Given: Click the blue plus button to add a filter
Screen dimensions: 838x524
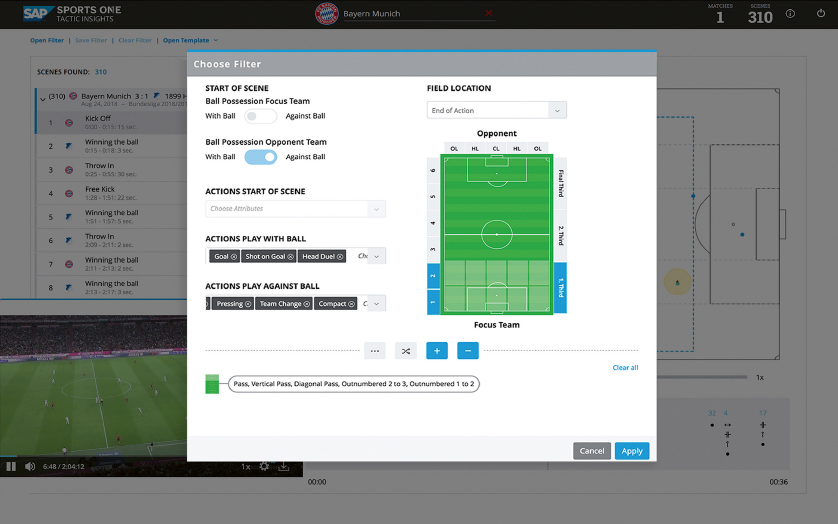Looking at the screenshot, I should click(436, 350).
